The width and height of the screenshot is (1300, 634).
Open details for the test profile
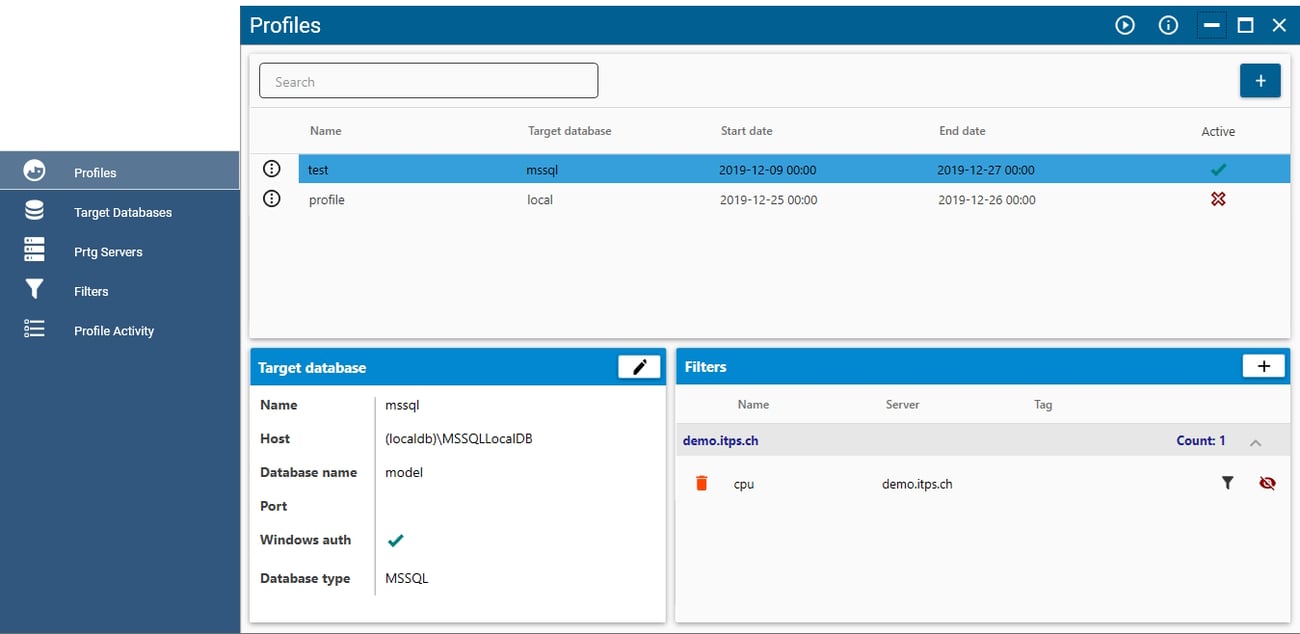(271, 169)
